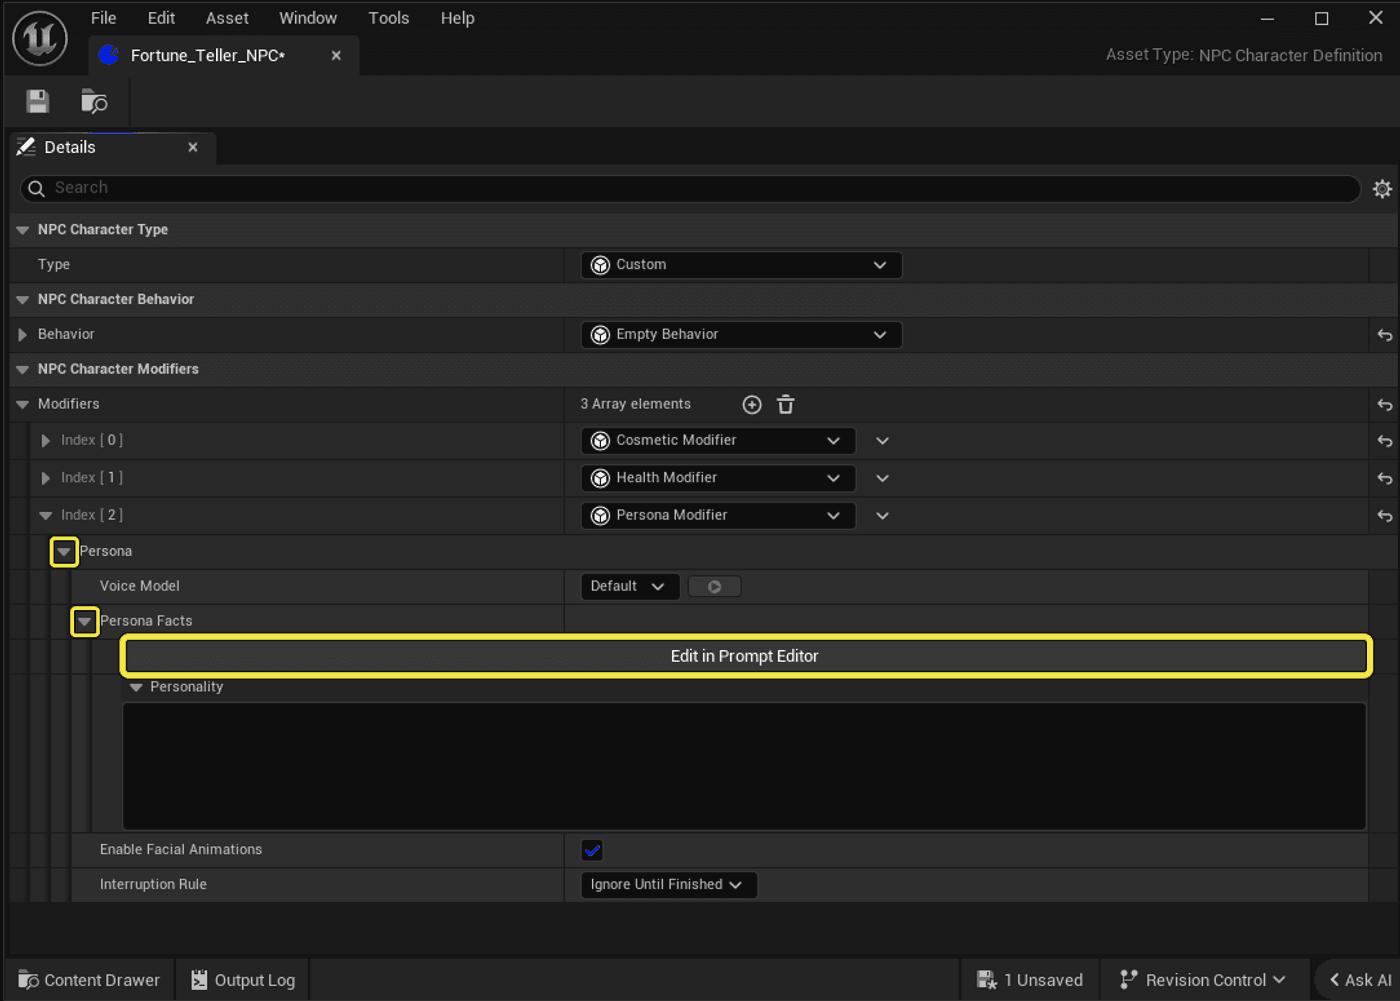Image resolution: width=1400 pixels, height=1001 pixels.
Task: Open the Empty Behavior dropdown
Action: (x=741, y=335)
